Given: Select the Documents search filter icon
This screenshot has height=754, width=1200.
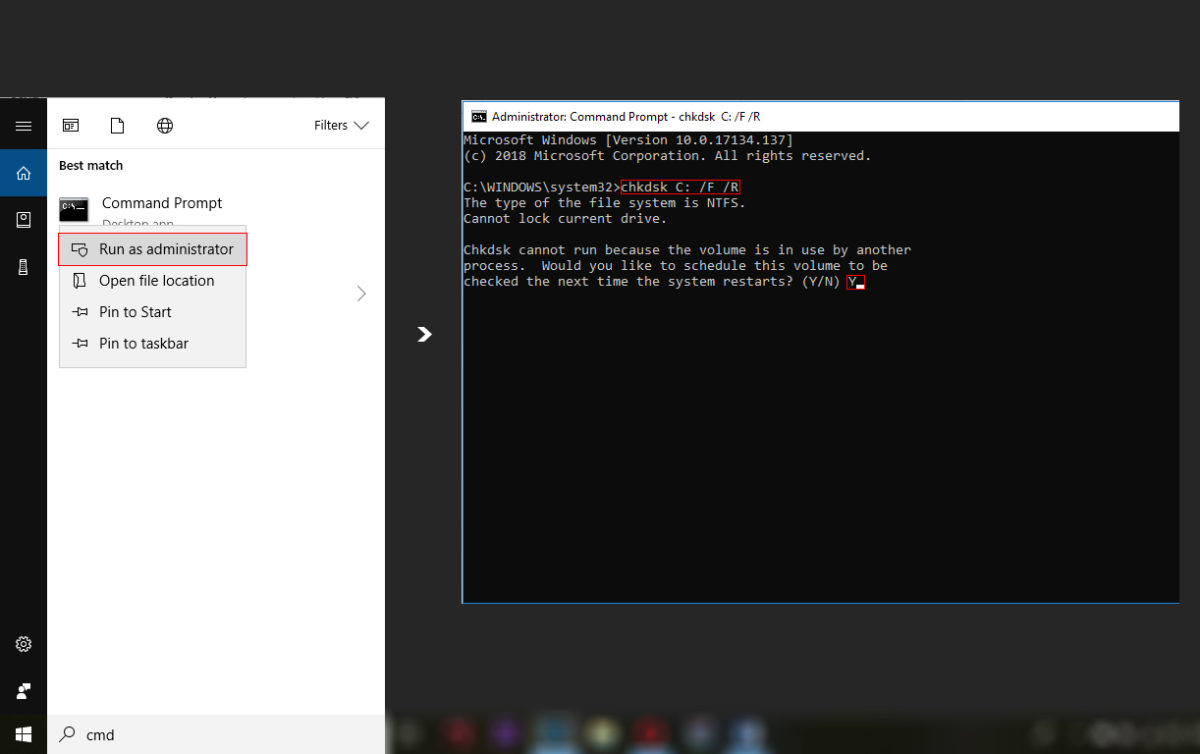Looking at the screenshot, I should click(117, 125).
